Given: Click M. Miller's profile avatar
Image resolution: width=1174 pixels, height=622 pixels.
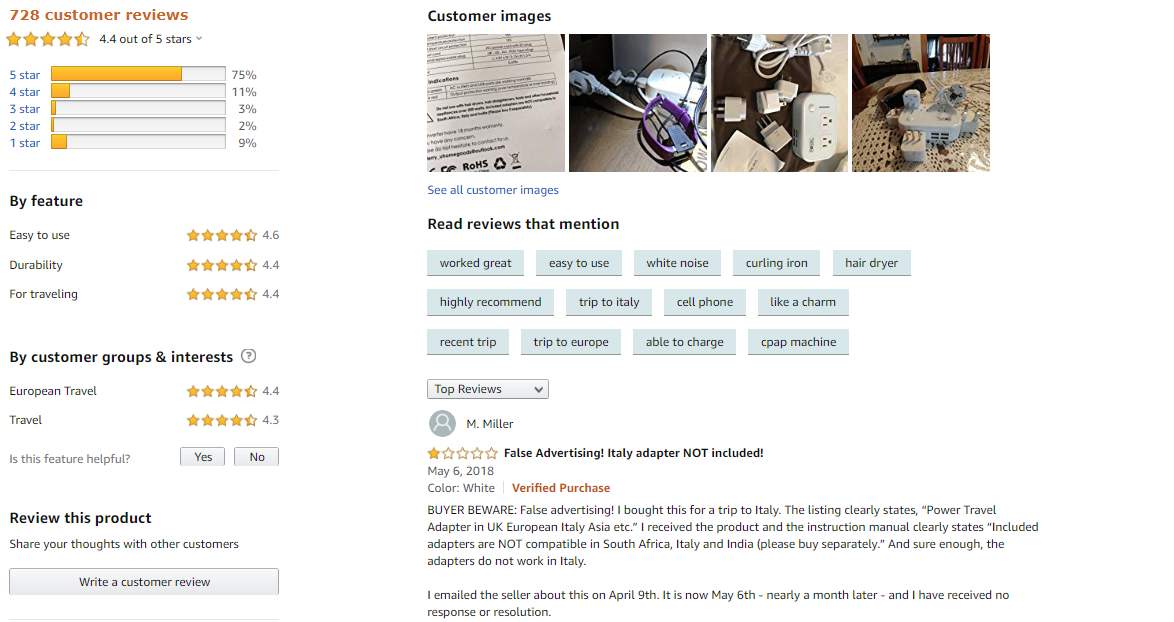Looking at the screenshot, I should pos(442,423).
